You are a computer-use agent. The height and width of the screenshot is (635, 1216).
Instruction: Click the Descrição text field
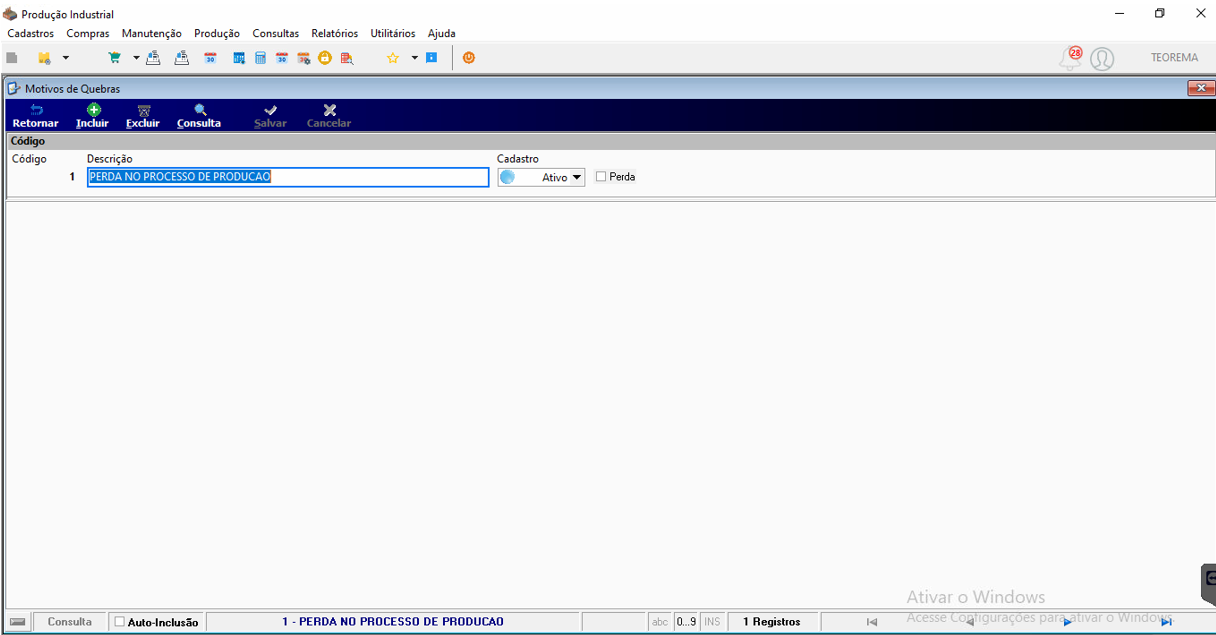pos(288,177)
